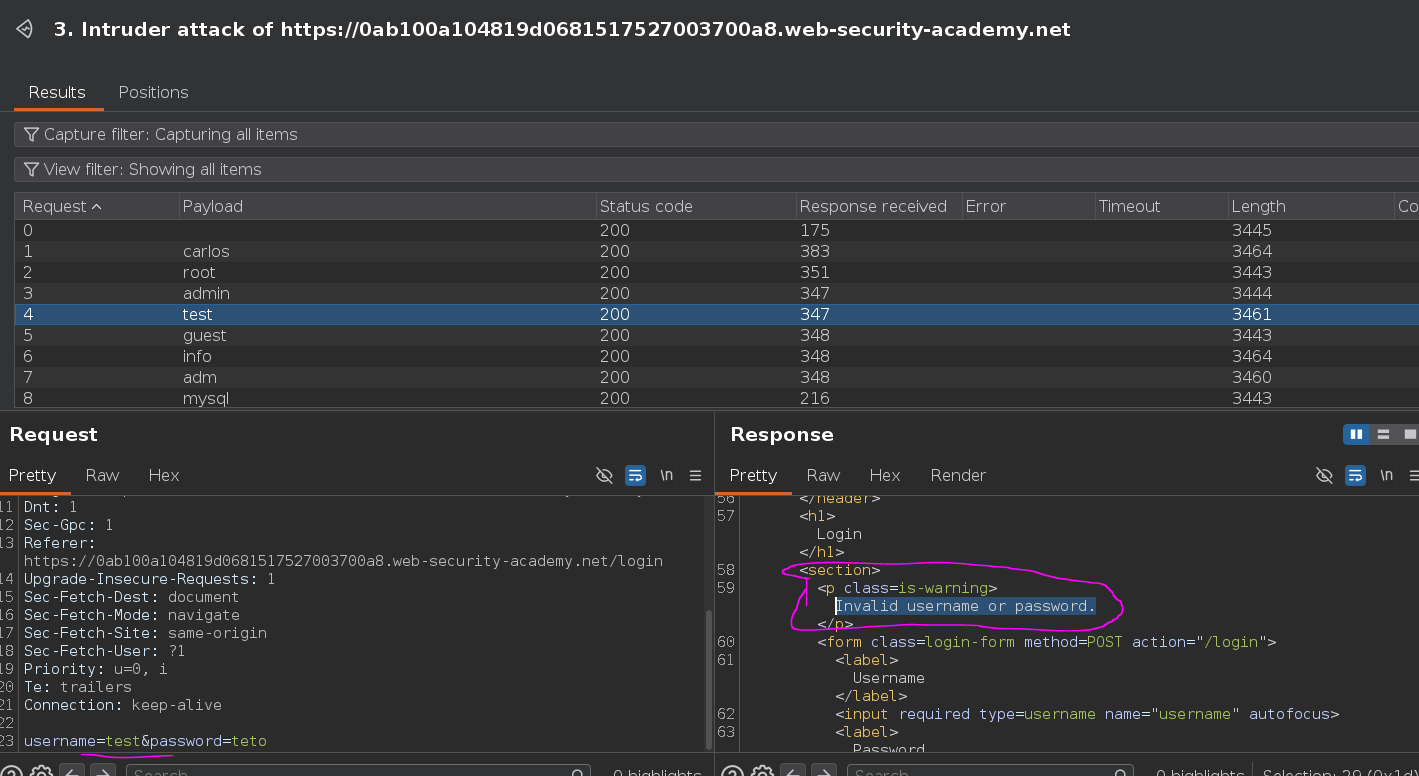Select the guest payload row

point(716,335)
